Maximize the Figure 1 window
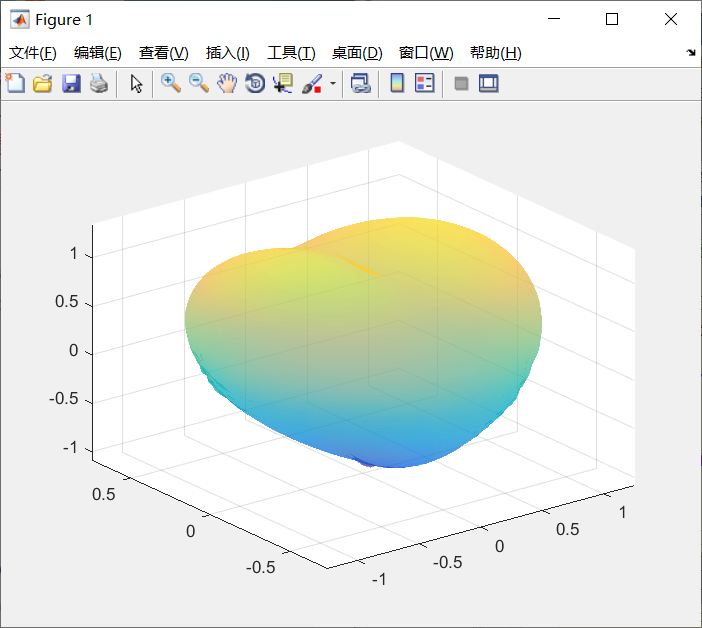 point(612,19)
